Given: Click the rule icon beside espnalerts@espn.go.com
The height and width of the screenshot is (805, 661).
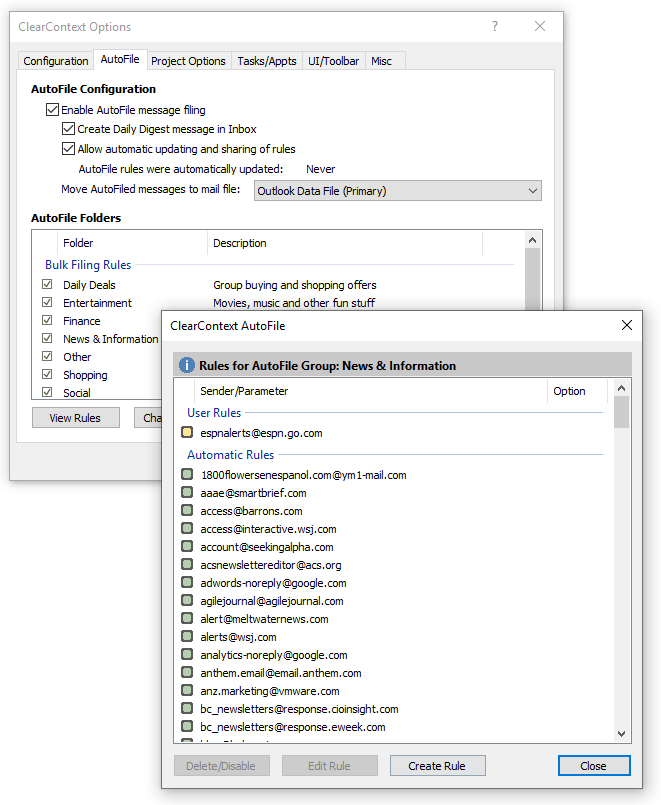Looking at the screenshot, I should 187,432.
